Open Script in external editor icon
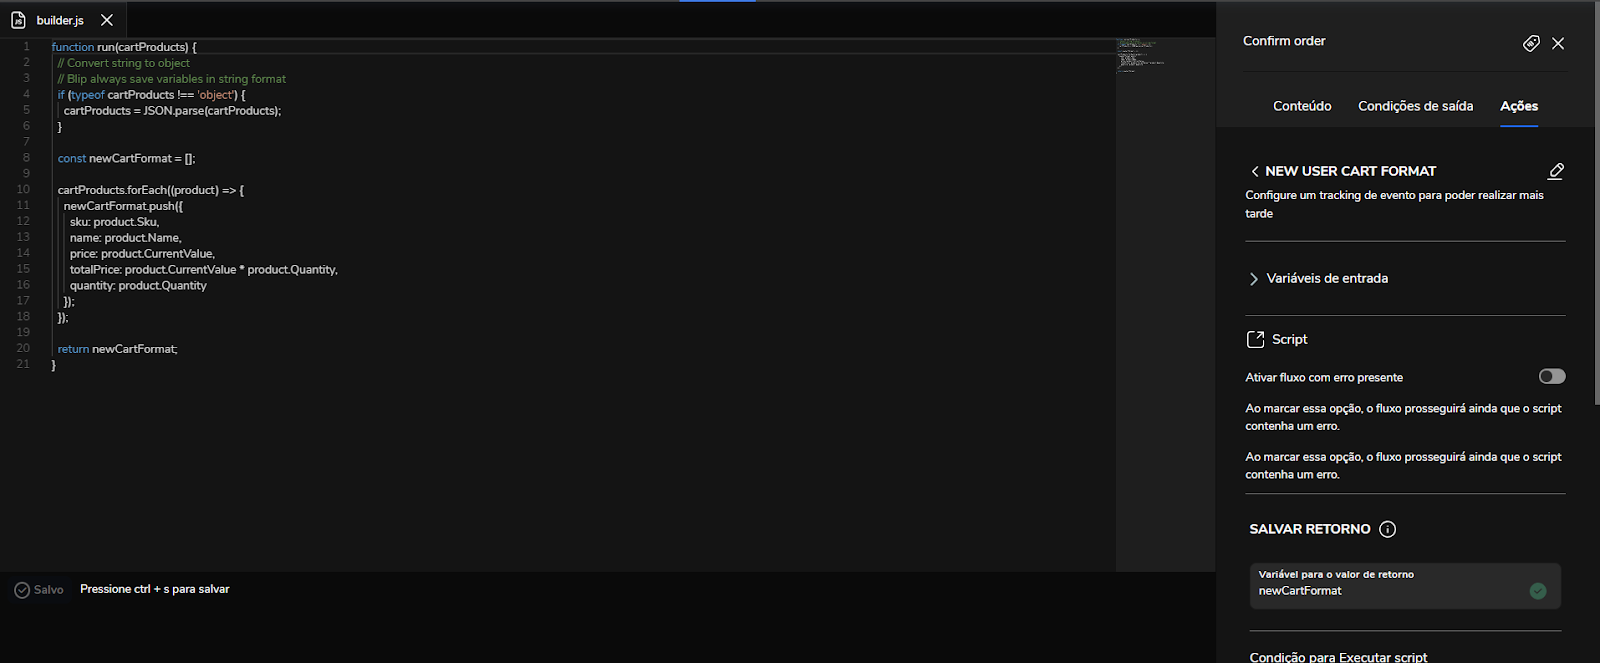Viewport: 1600px width, 663px height. point(1255,339)
